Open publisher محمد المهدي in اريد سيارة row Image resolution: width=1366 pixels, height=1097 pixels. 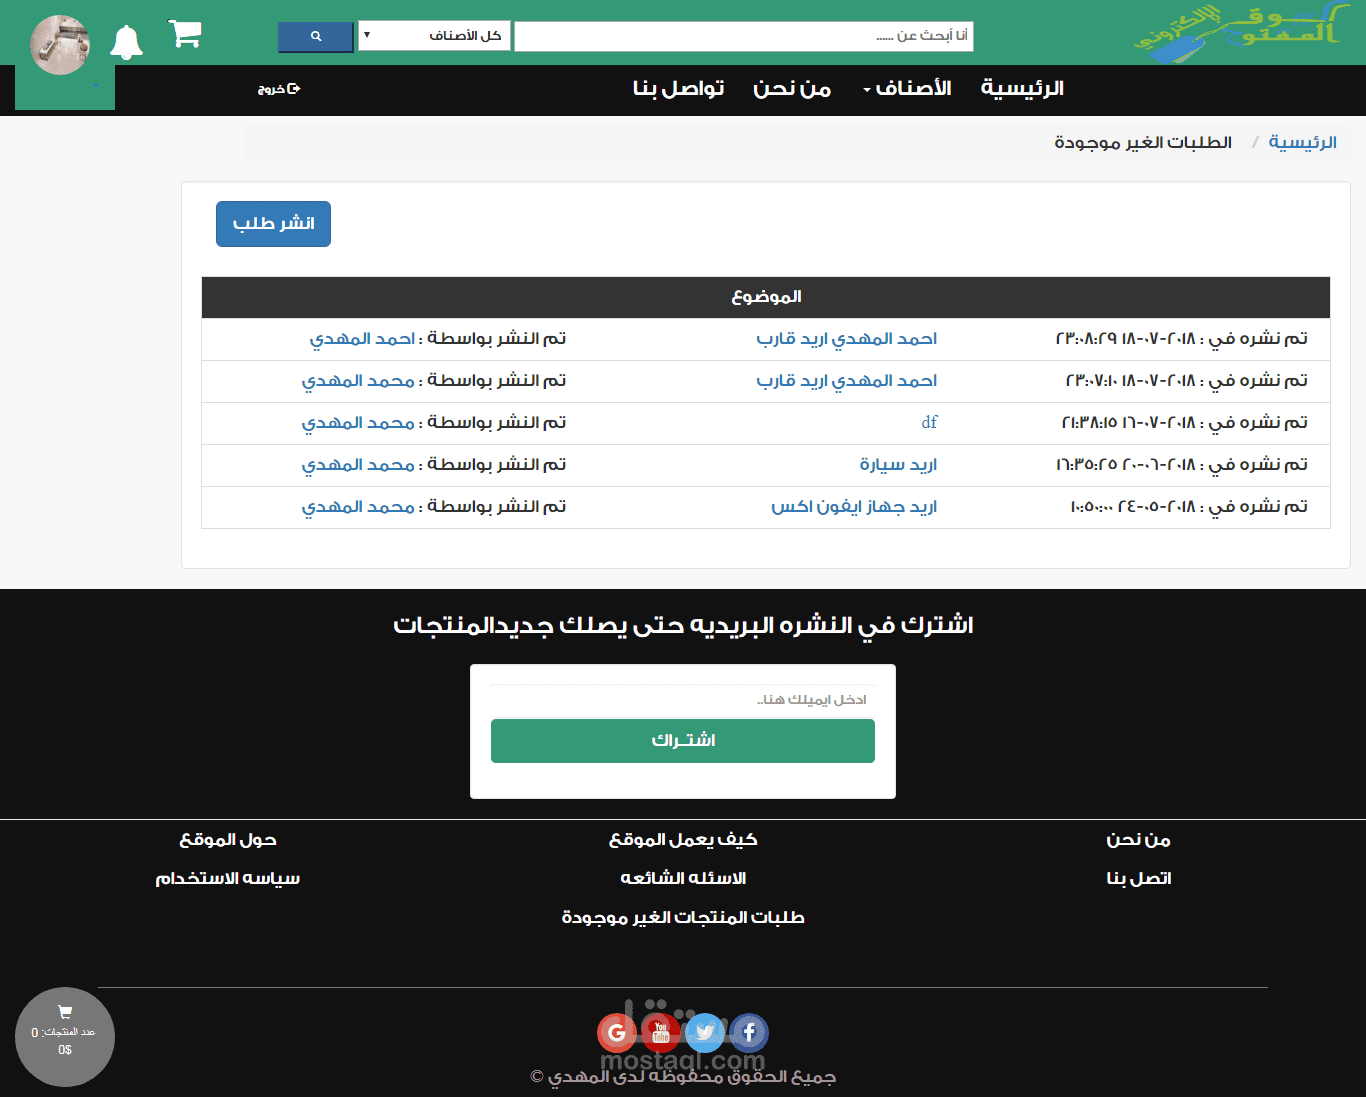(358, 465)
